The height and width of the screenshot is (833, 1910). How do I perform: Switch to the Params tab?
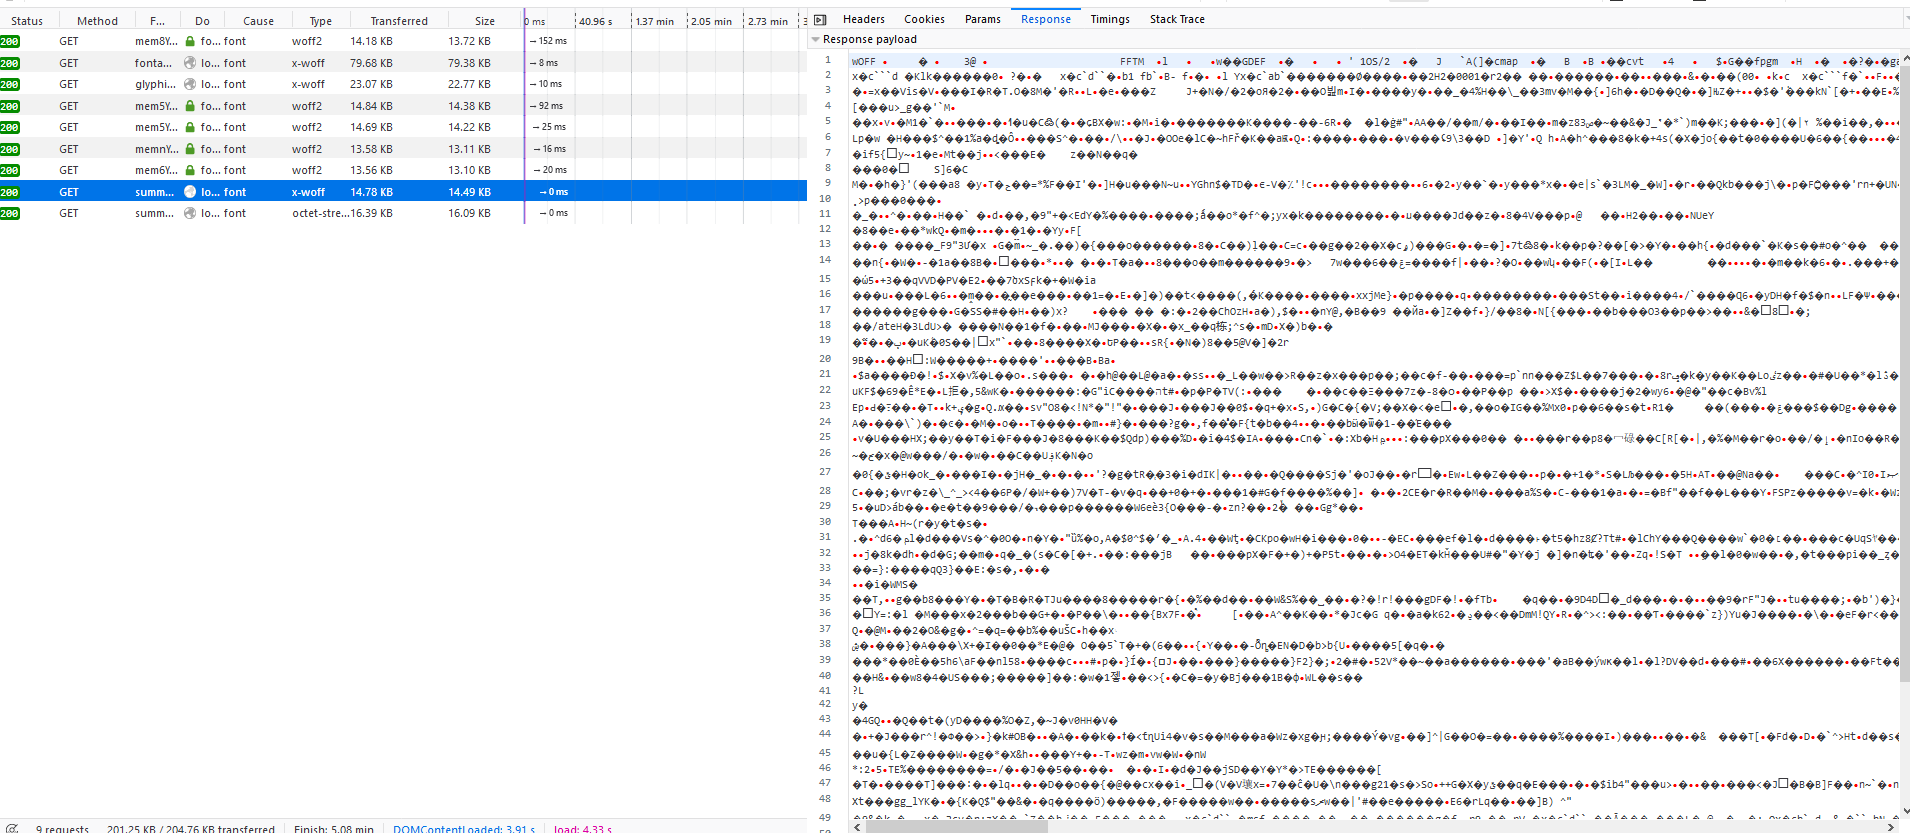tap(983, 19)
